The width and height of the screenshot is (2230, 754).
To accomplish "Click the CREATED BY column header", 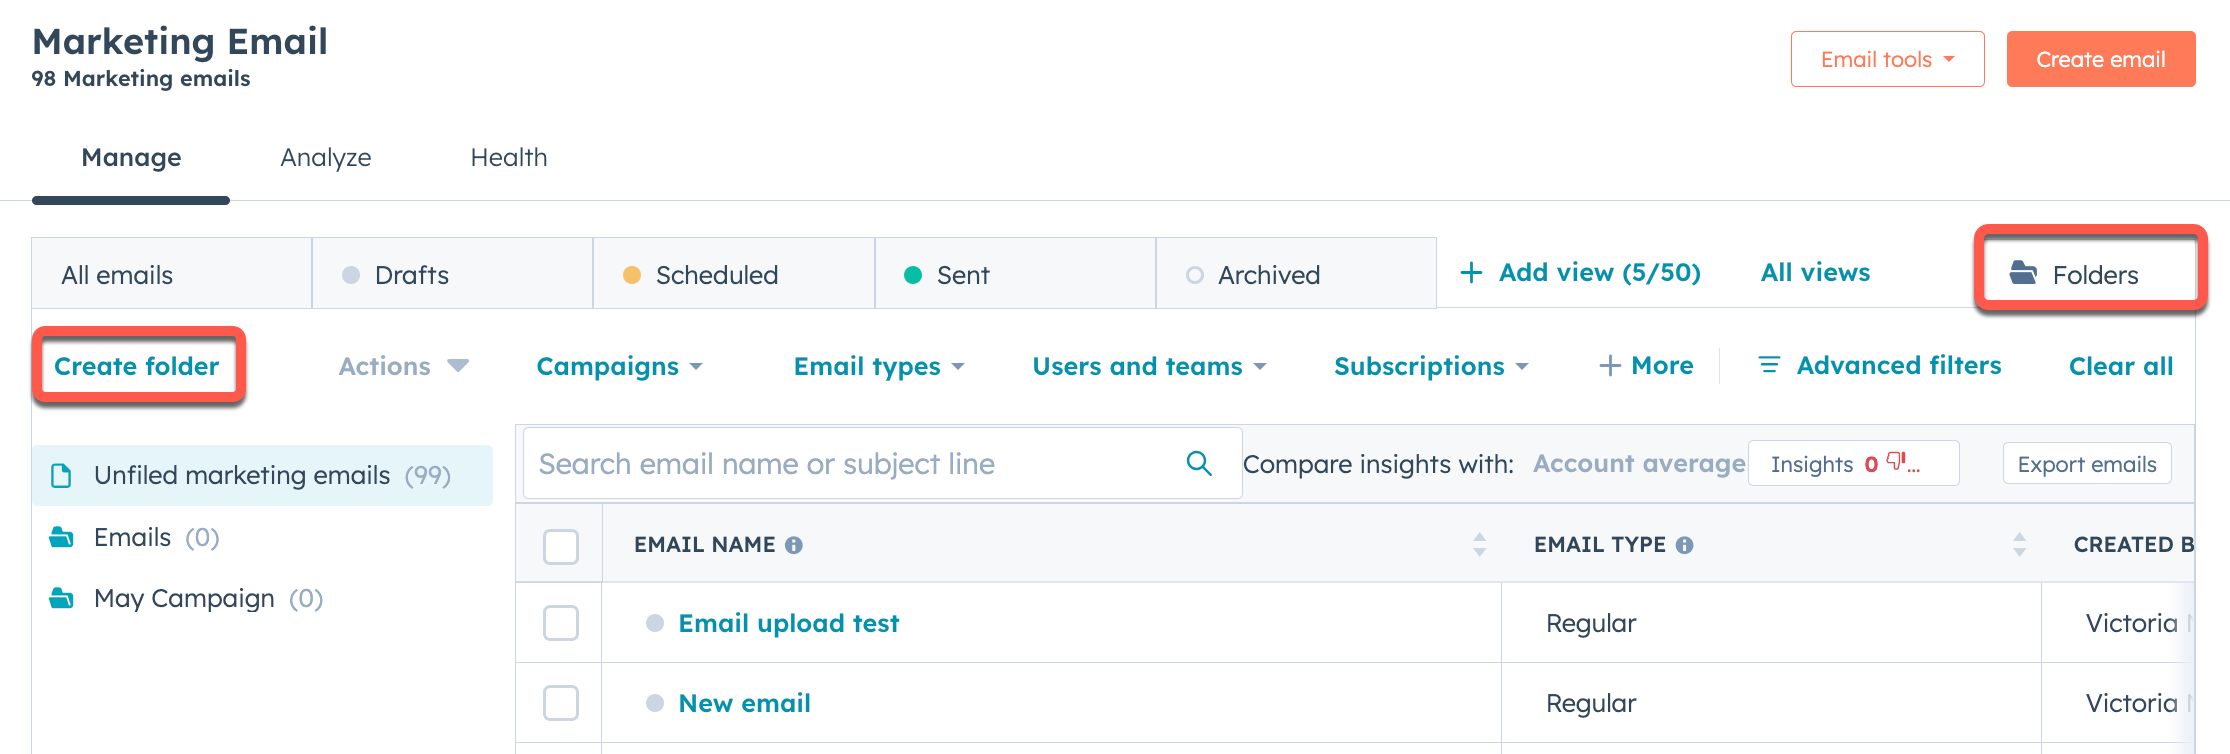I will (2133, 544).
